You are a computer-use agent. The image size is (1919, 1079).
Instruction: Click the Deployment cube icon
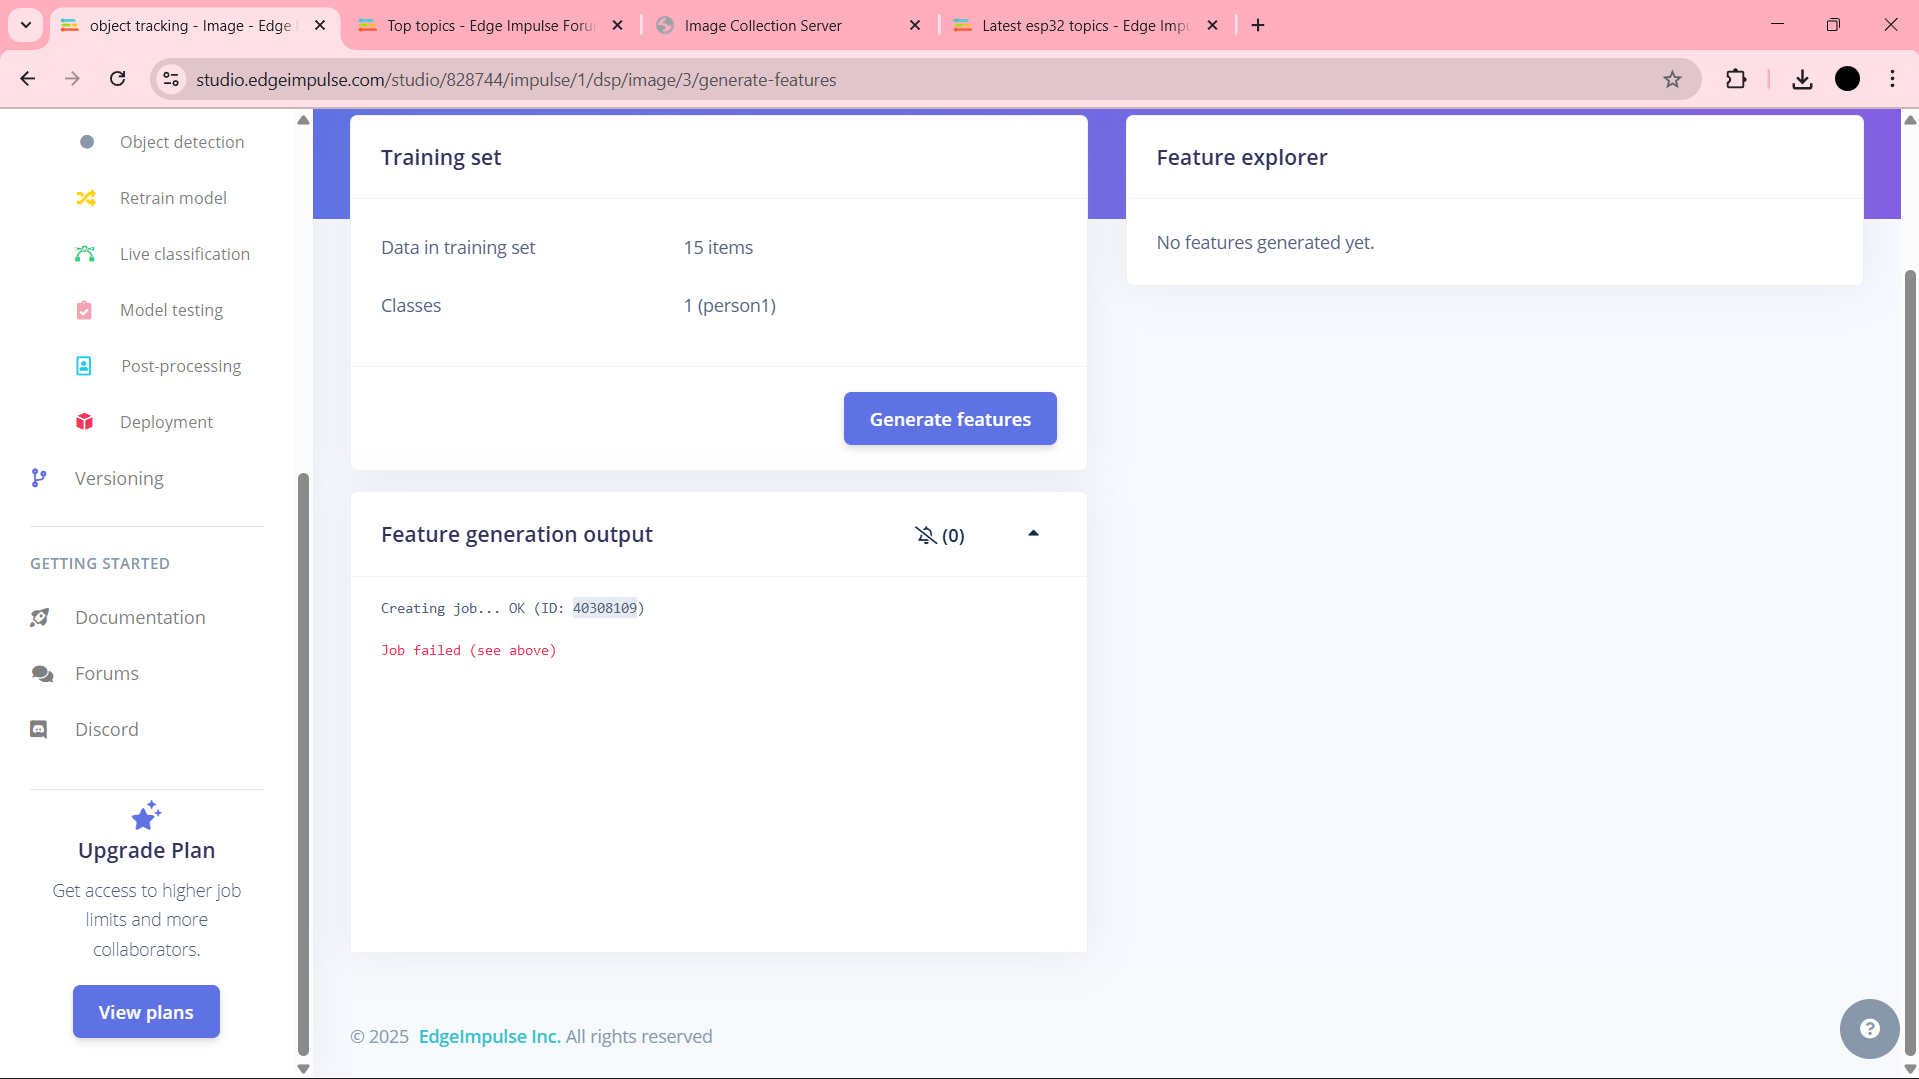tap(85, 422)
